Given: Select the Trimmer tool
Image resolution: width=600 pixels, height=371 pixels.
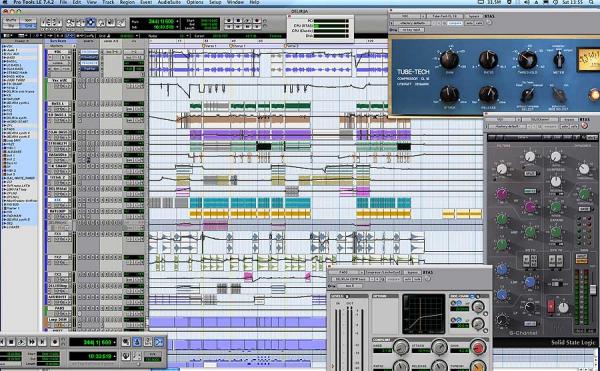Looking at the screenshot, I should (x=80, y=22).
